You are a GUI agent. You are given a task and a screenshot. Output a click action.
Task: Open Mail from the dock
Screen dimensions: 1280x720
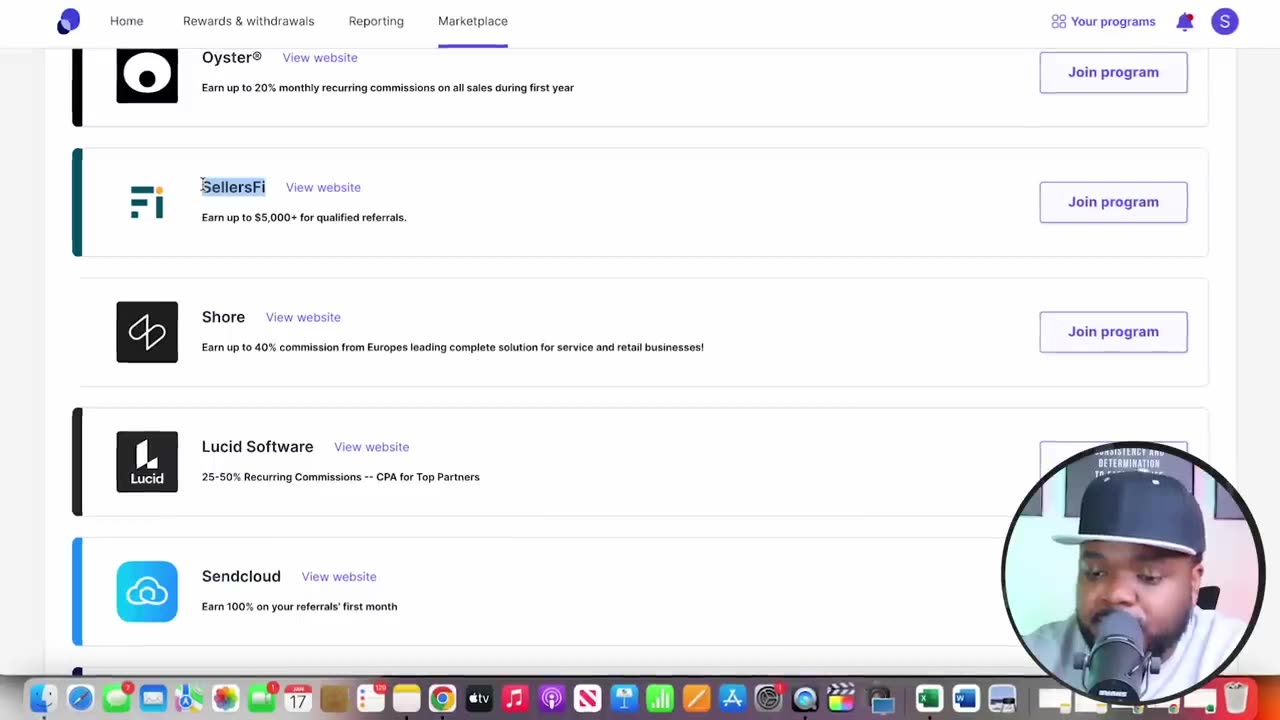pos(153,698)
